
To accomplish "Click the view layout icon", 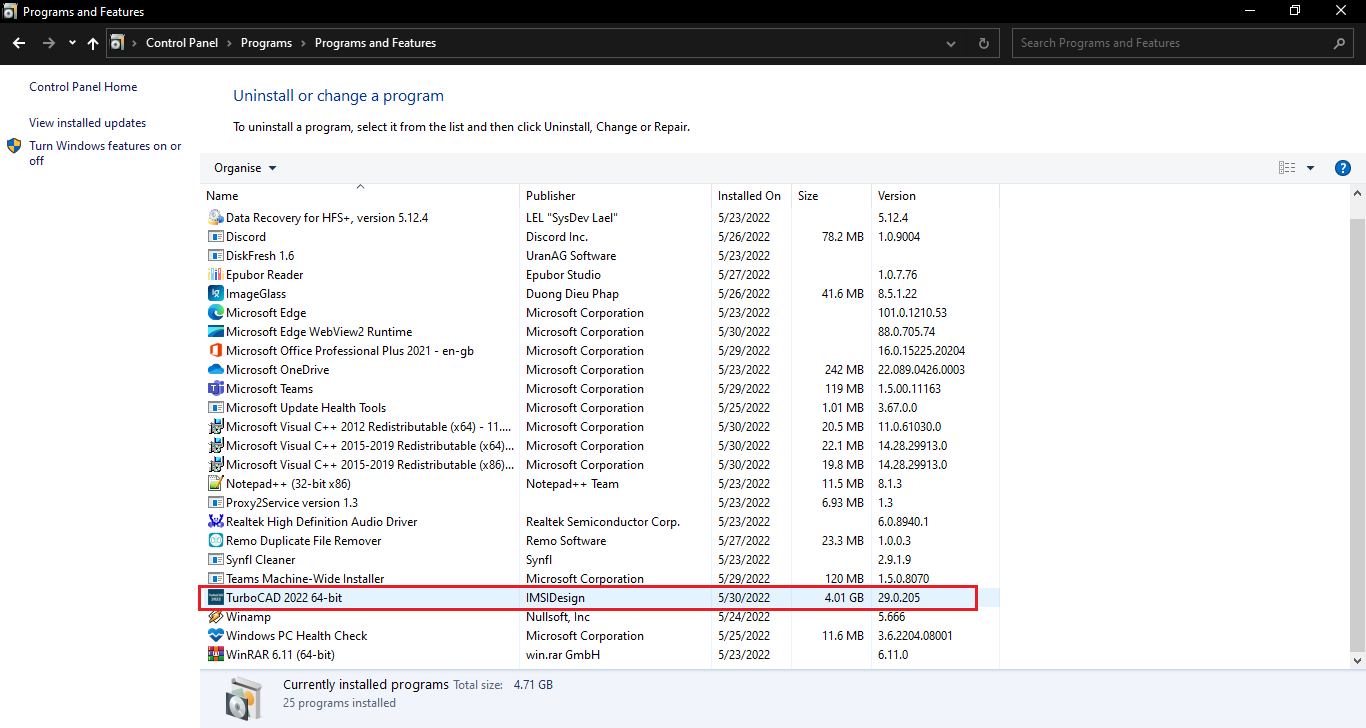I will (x=1287, y=168).
